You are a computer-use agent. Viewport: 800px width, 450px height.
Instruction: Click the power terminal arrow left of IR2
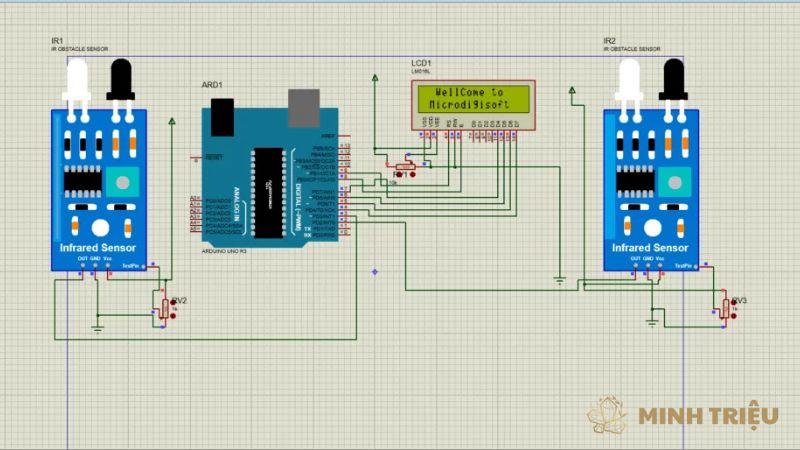click(572, 93)
